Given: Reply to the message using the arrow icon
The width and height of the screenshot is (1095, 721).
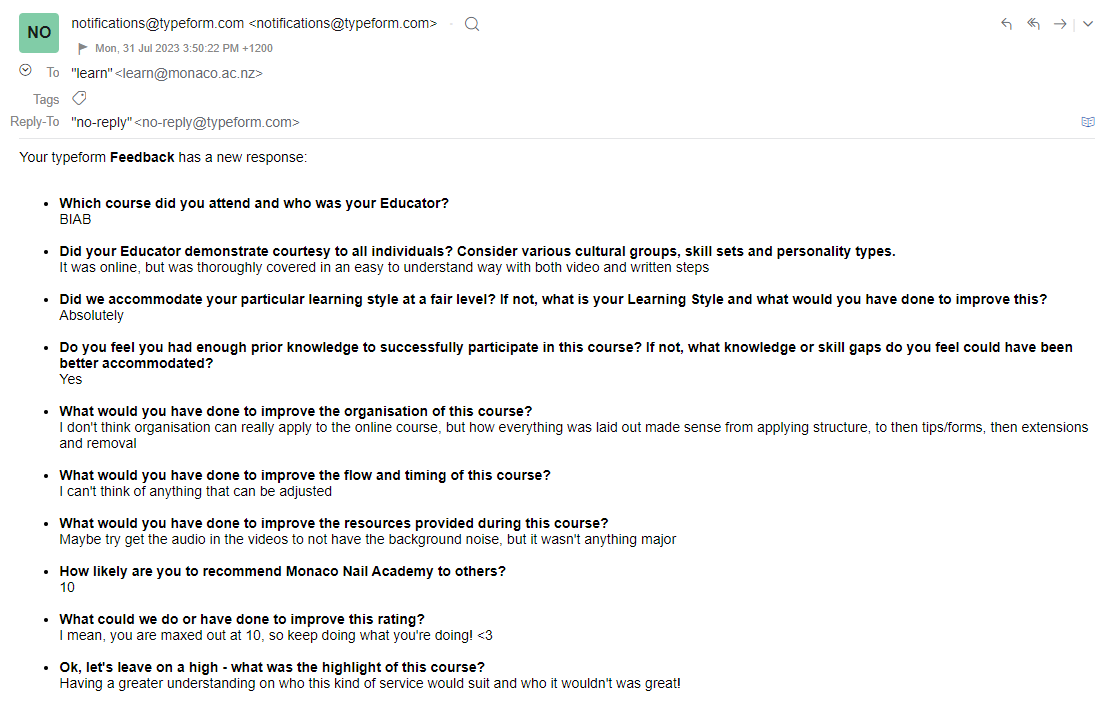Looking at the screenshot, I should click(x=1006, y=24).
